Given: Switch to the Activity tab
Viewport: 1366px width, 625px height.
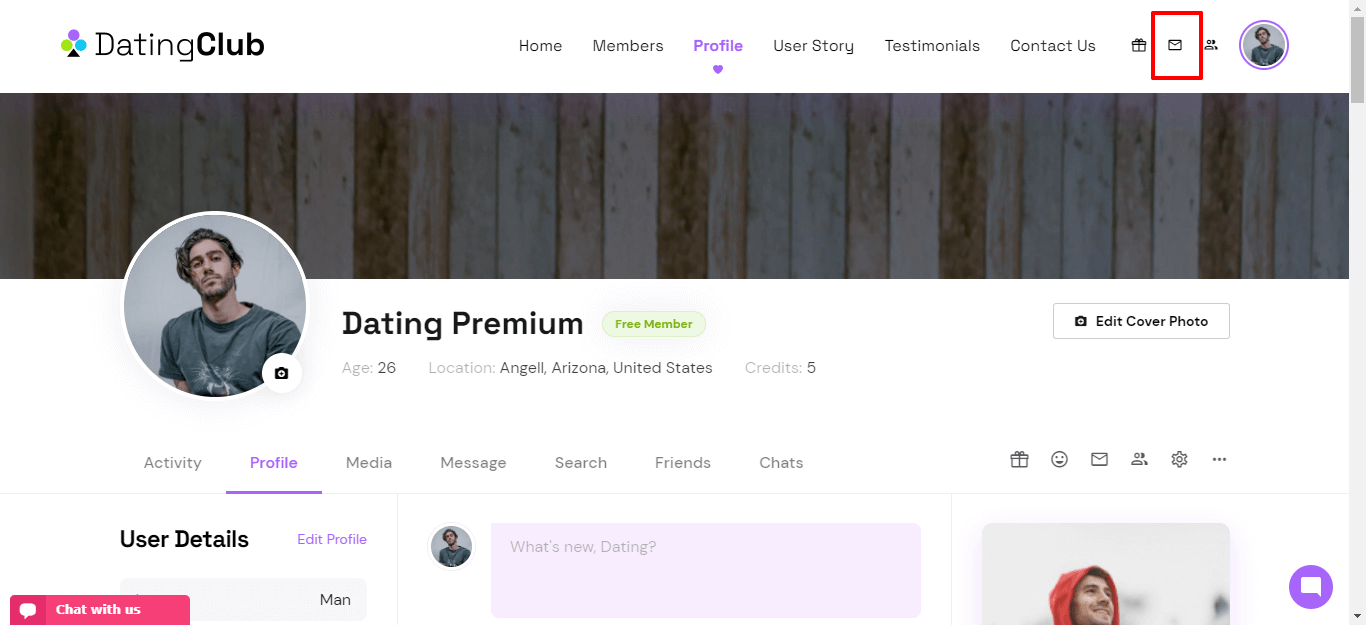Looking at the screenshot, I should coord(173,462).
